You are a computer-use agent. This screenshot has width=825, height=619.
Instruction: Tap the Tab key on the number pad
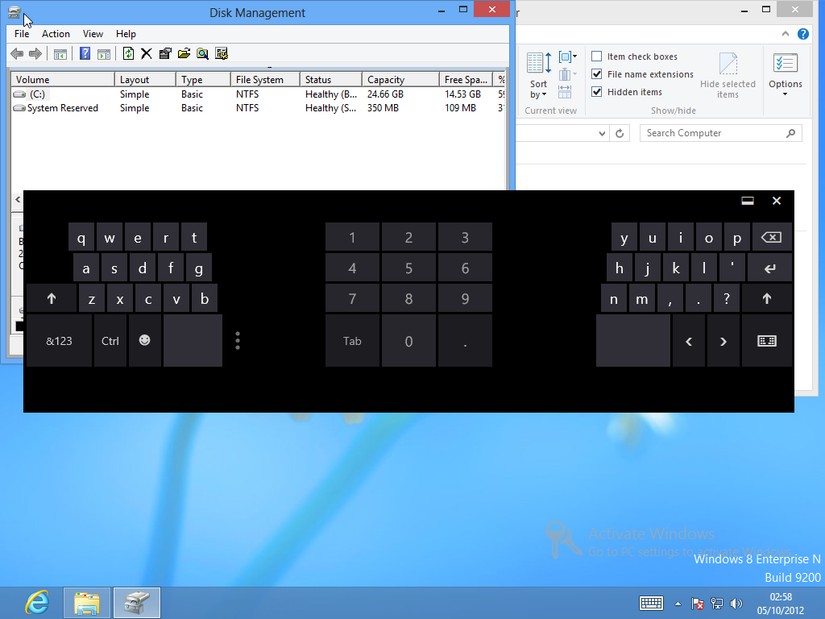(352, 341)
